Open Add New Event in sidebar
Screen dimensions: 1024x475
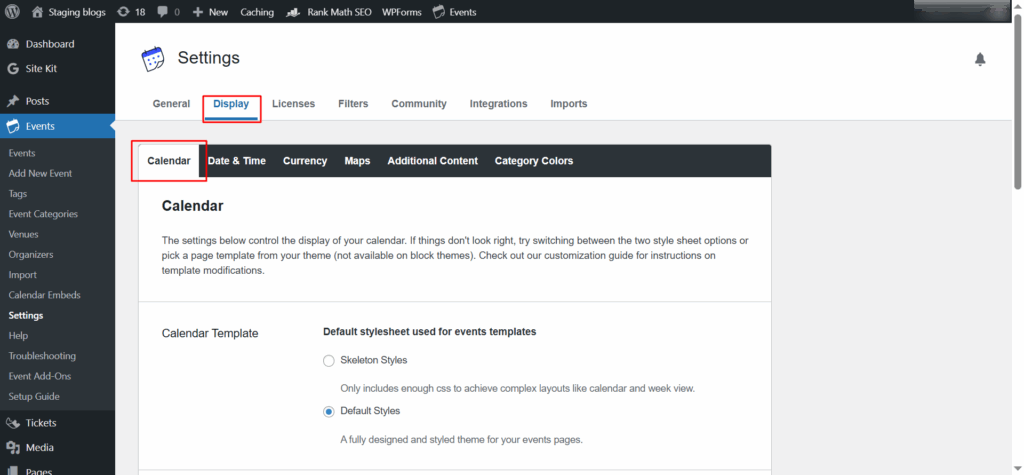40,174
